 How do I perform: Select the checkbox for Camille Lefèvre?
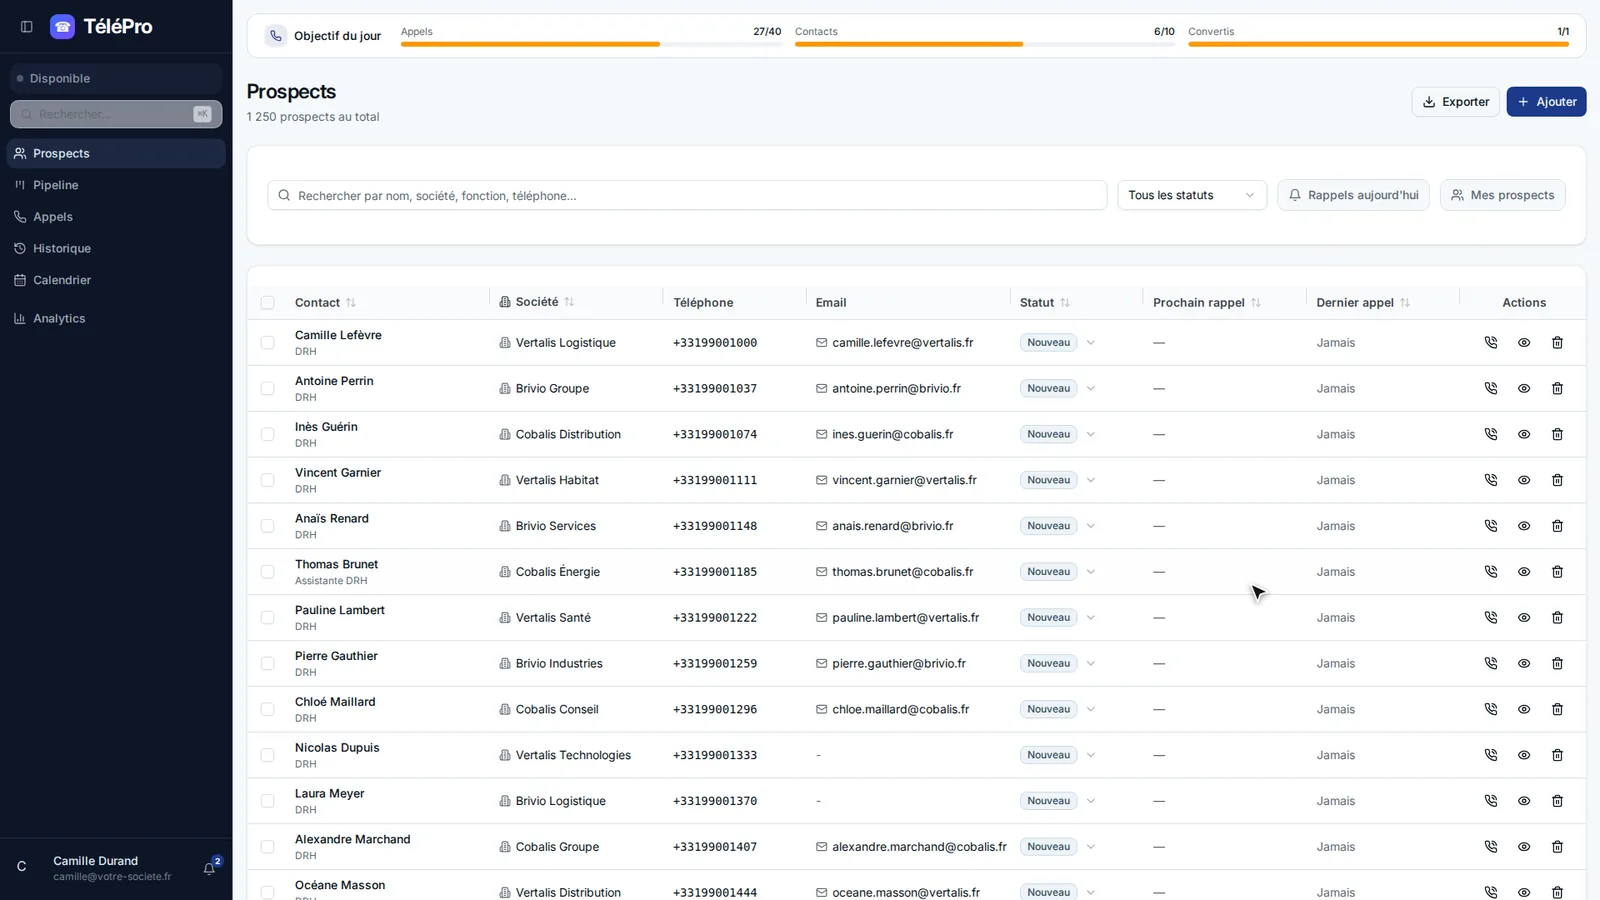(267, 343)
